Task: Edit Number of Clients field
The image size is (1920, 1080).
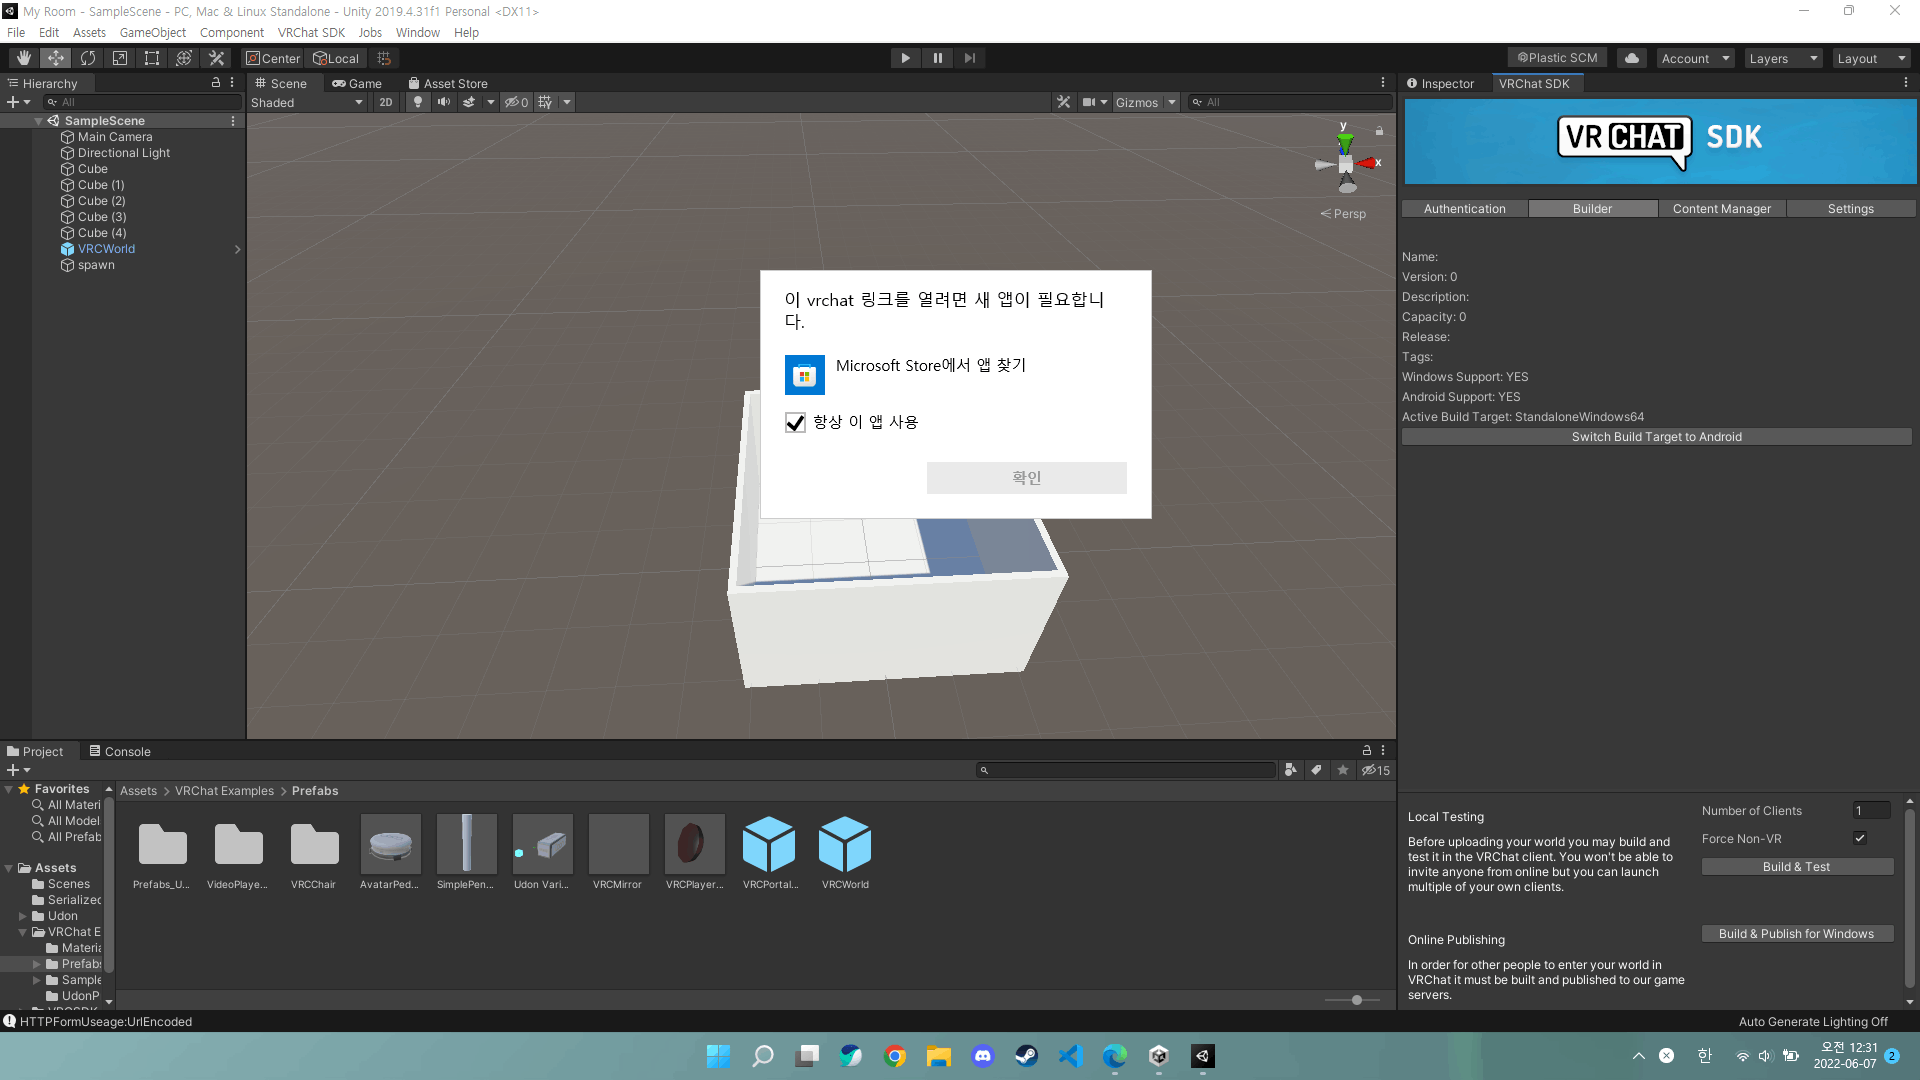Action: (1871, 811)
